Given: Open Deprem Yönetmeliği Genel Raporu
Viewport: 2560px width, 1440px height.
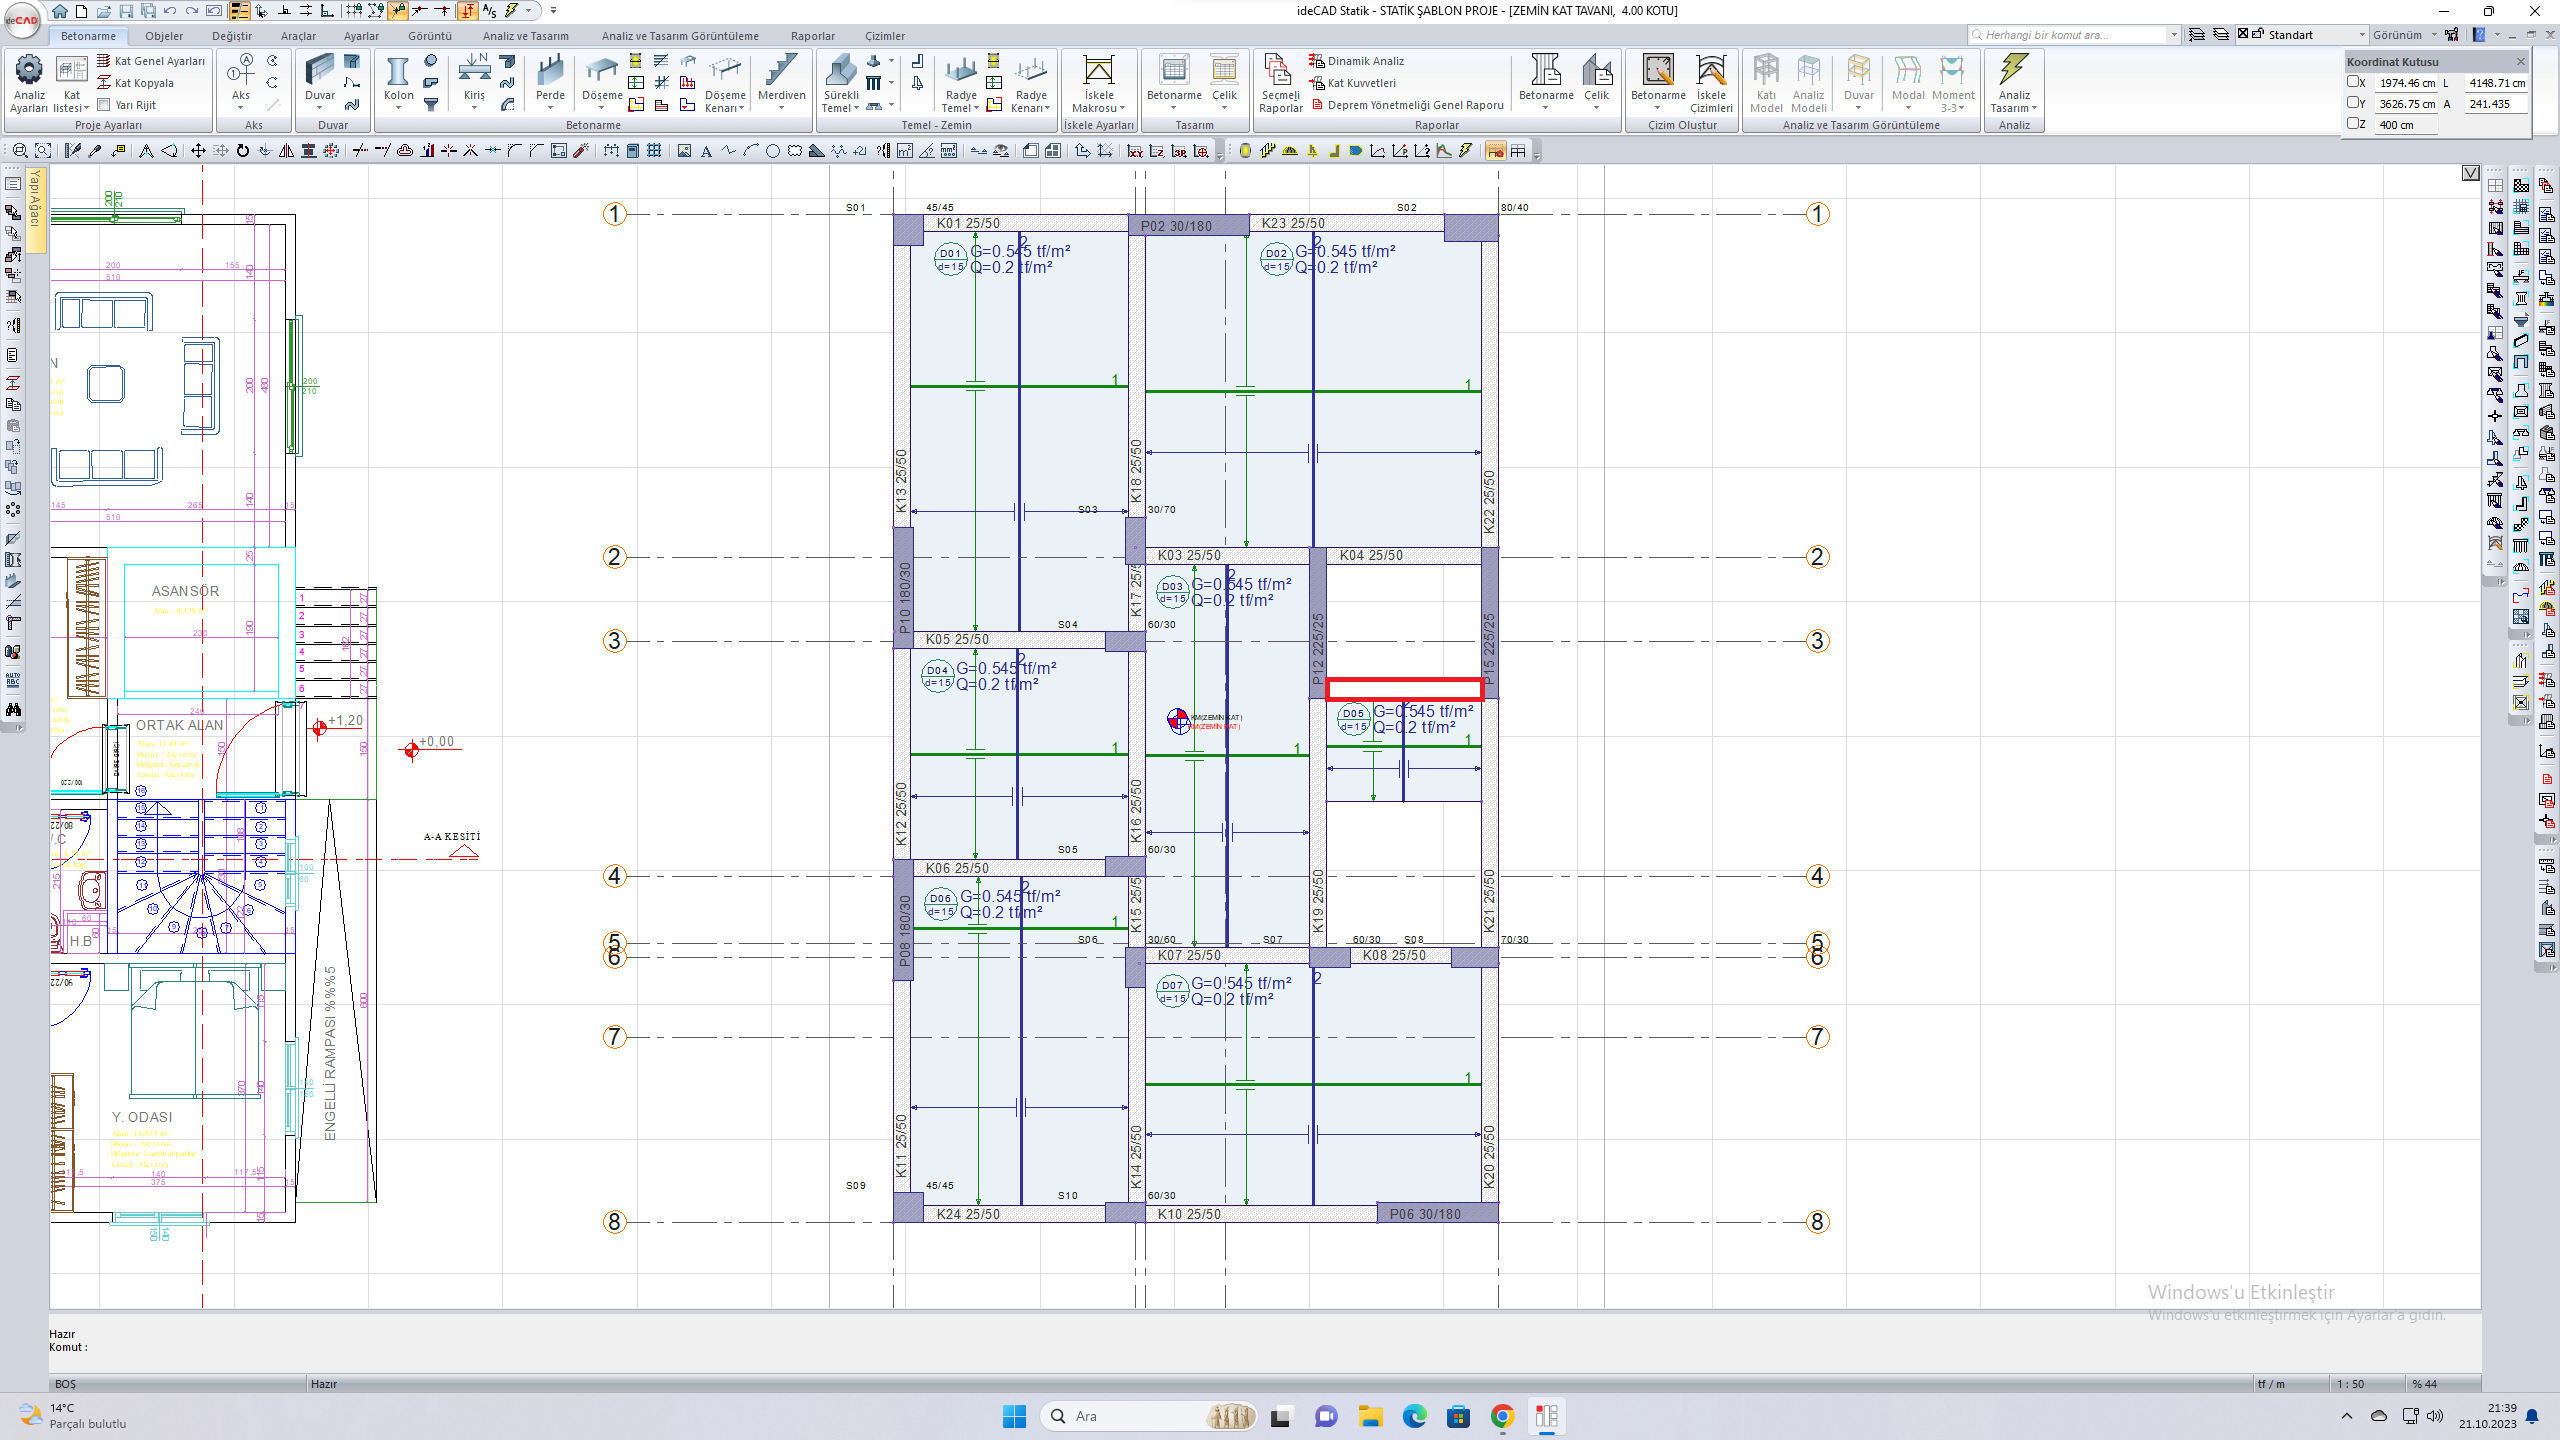Looking at the screenshot, I should [x=1406, y=105].
